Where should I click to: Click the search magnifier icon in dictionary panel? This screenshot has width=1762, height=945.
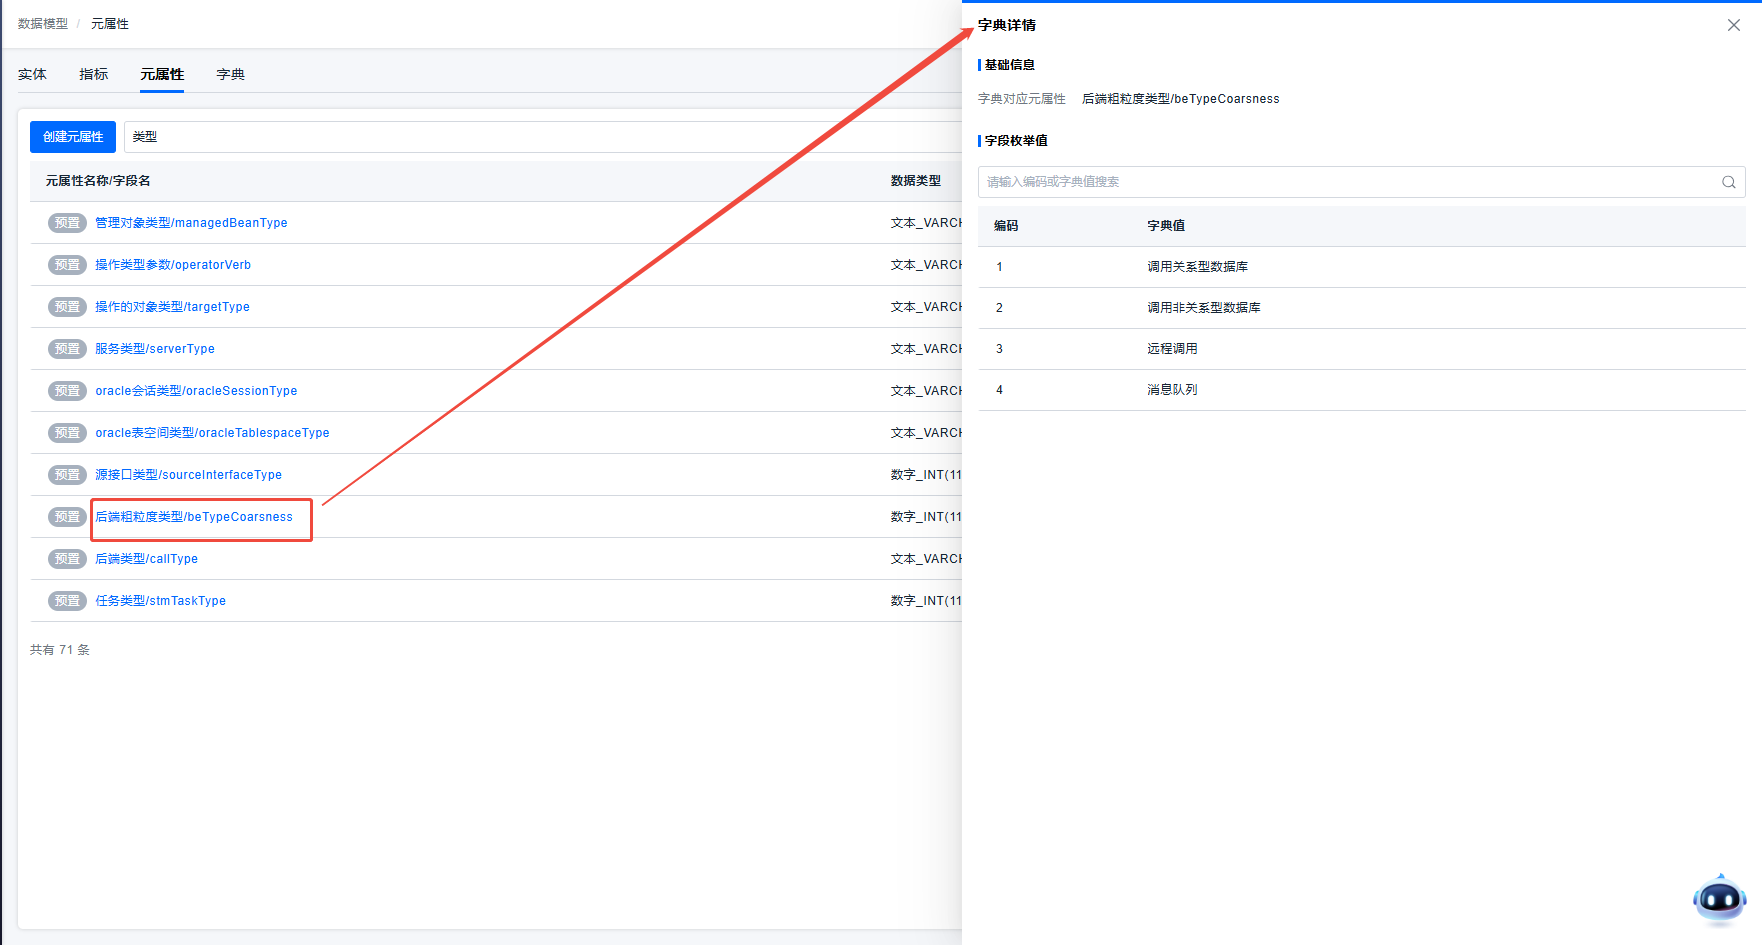tap(1728, 182)
